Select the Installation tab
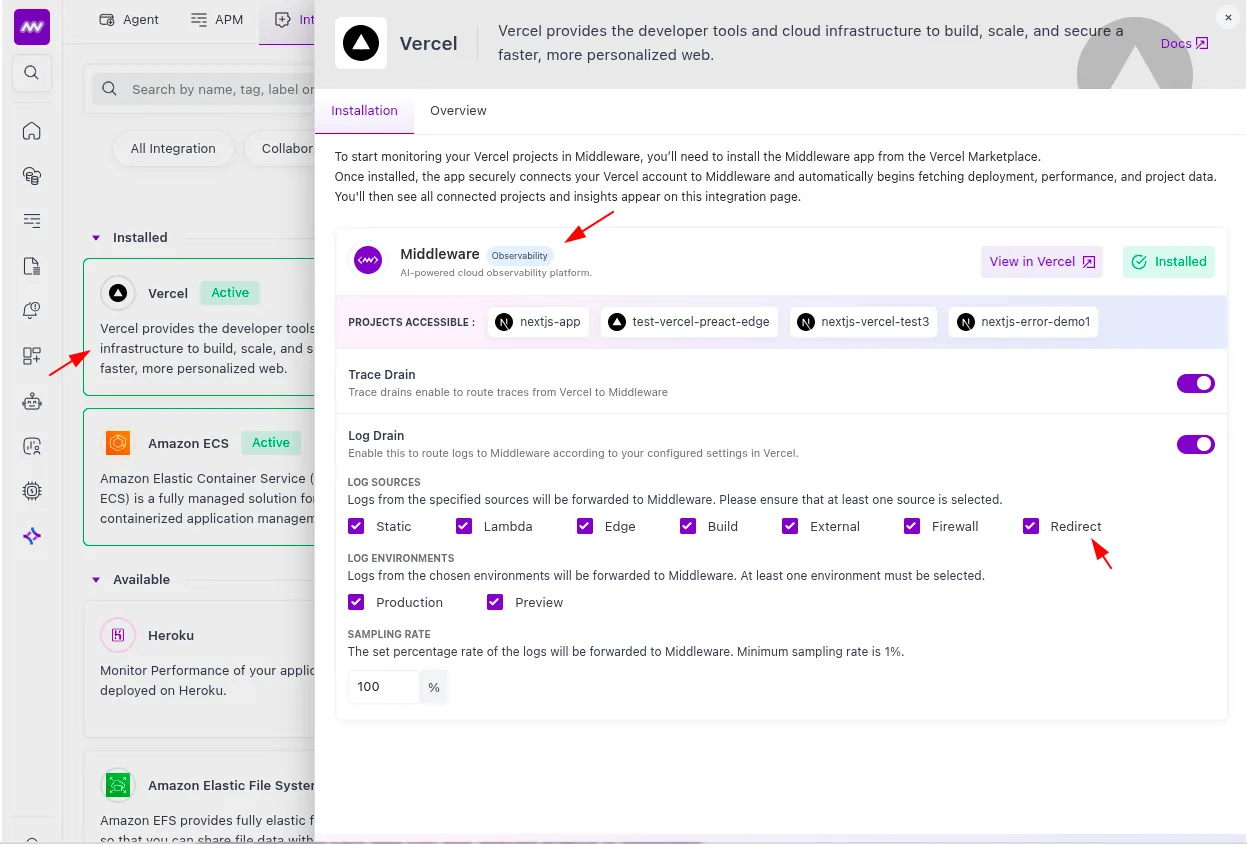The width and height of the screenshot is (1247, 844). (364, 111)
